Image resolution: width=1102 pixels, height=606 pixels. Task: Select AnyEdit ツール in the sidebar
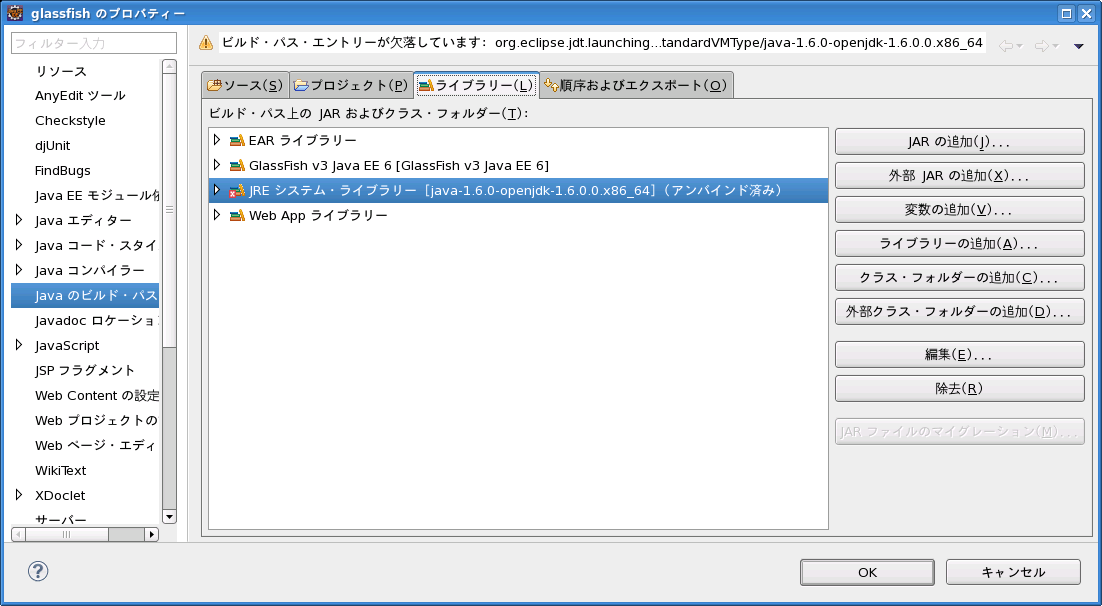[x=80, y=96]
